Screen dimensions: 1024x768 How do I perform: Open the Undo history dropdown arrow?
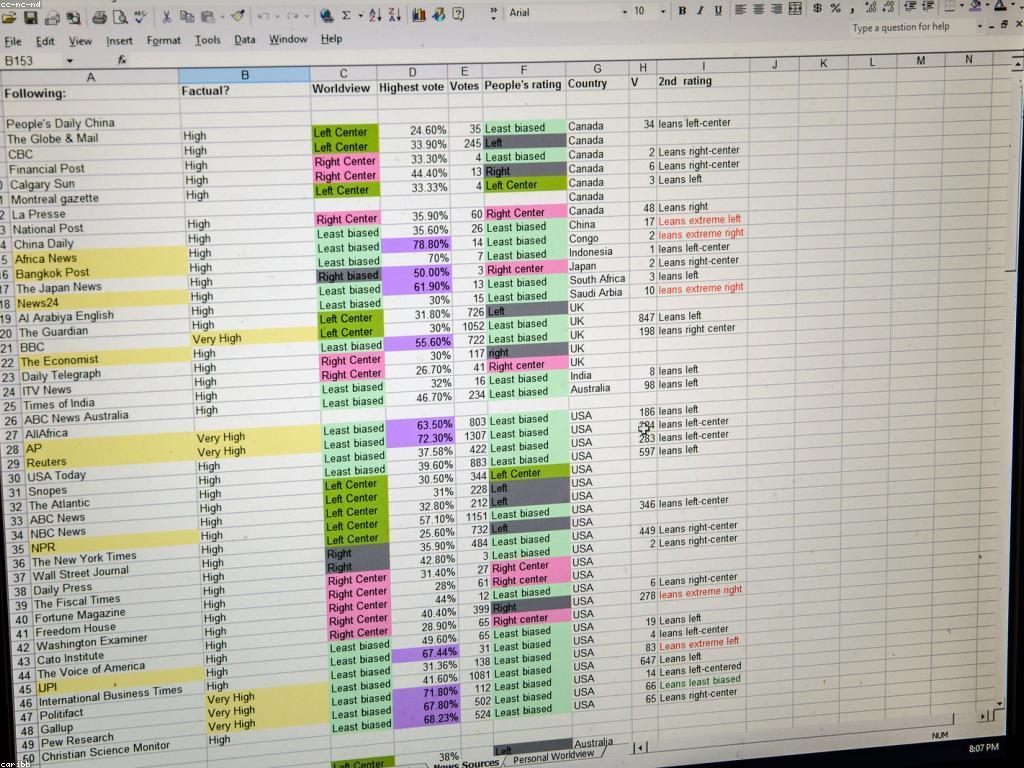point(277,16)
